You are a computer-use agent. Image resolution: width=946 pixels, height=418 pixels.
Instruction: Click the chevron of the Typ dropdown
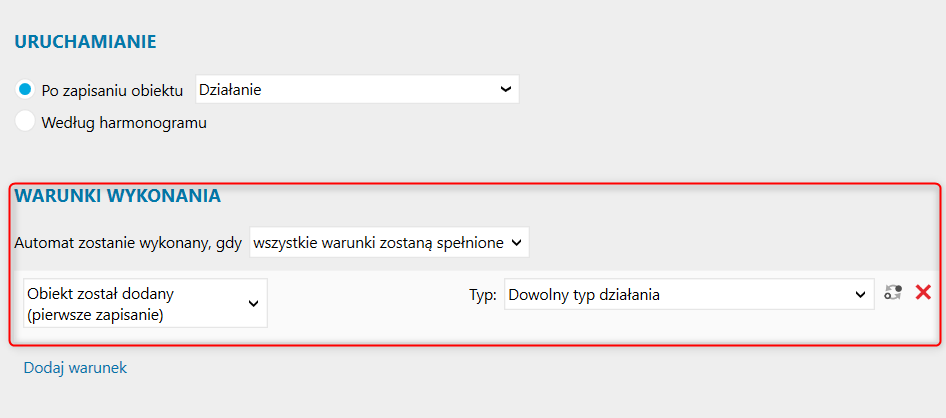pos(861,295)
